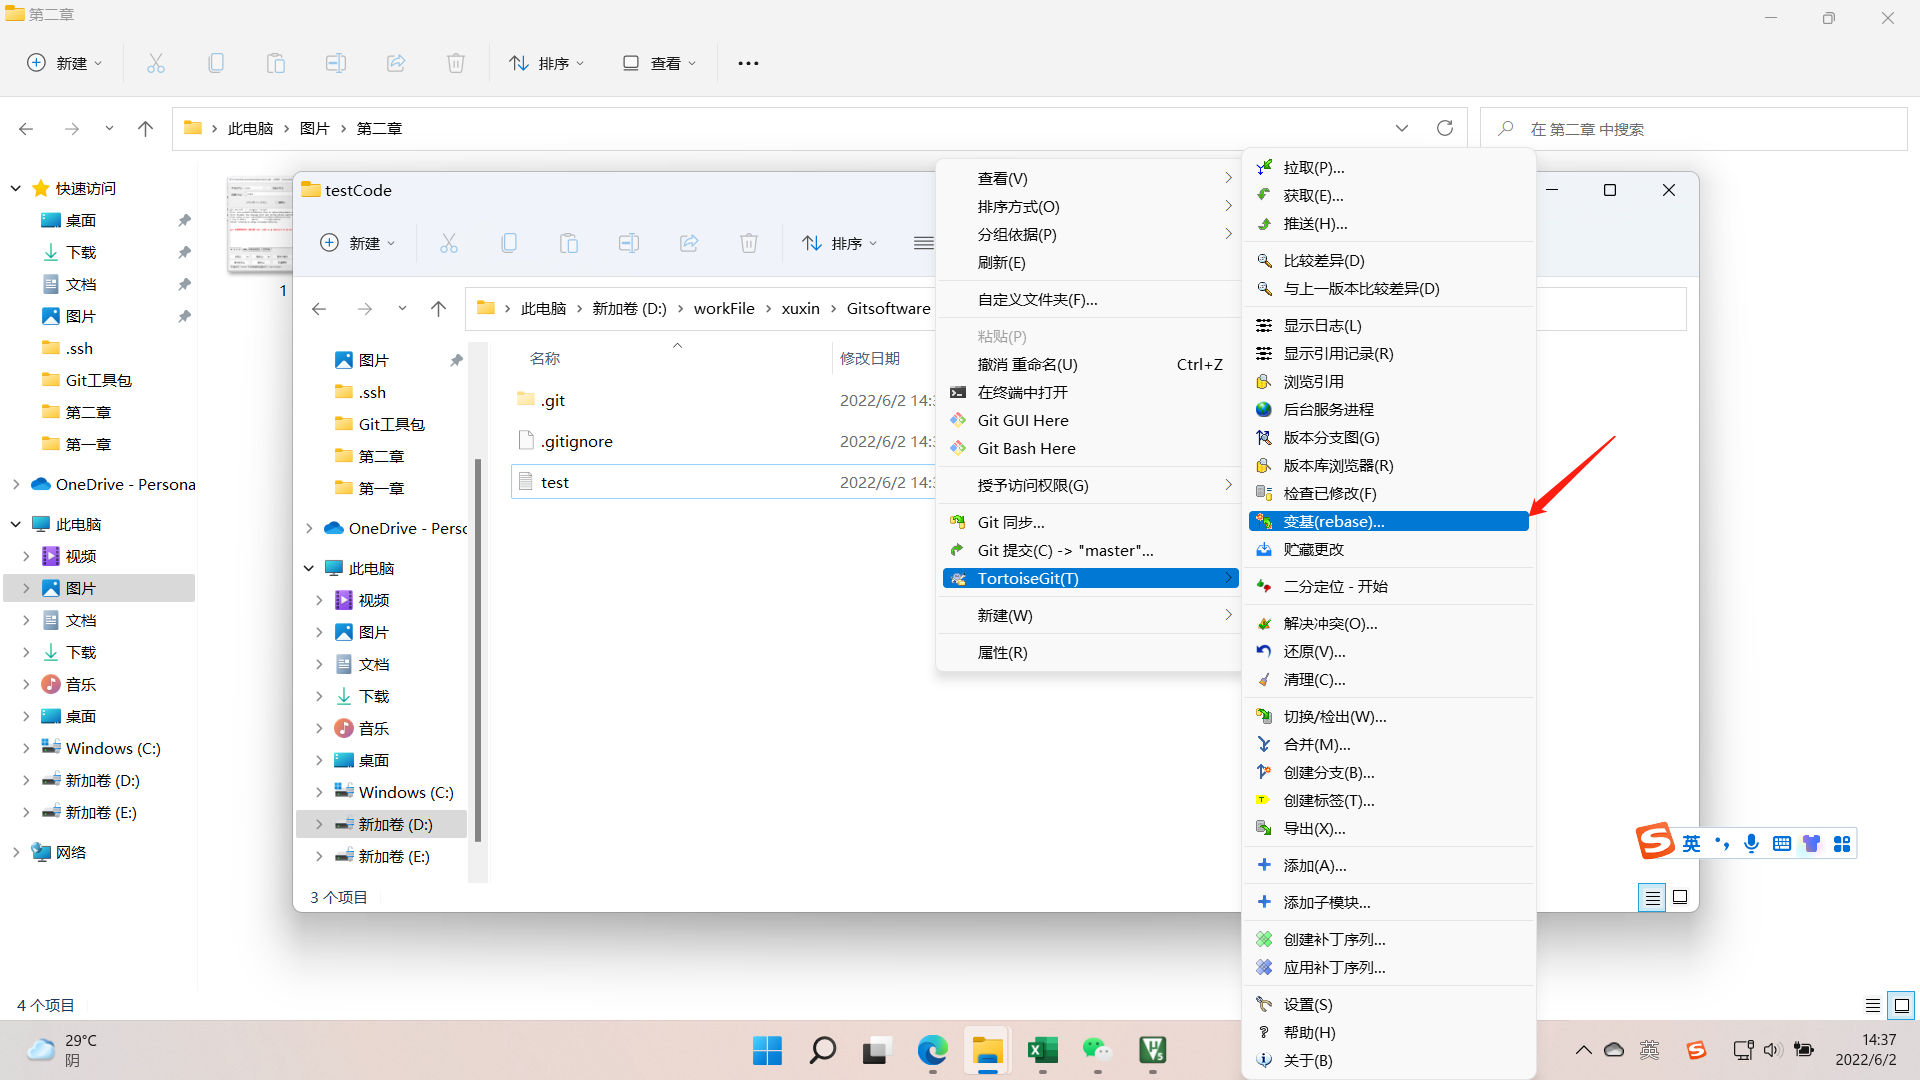The image size is (1920, 1080).
Task: Open 查看 dropdown in 第二章 window
Action: coord(659,63)
